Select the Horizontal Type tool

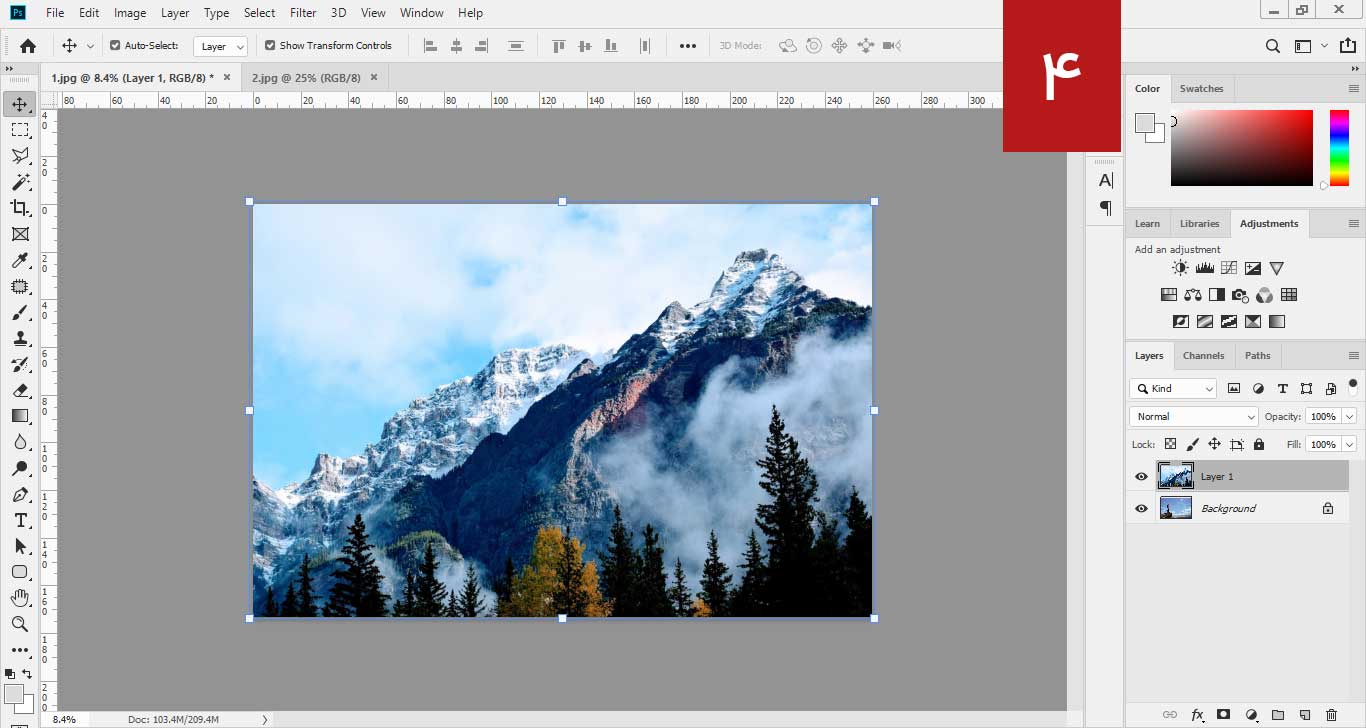19,520
